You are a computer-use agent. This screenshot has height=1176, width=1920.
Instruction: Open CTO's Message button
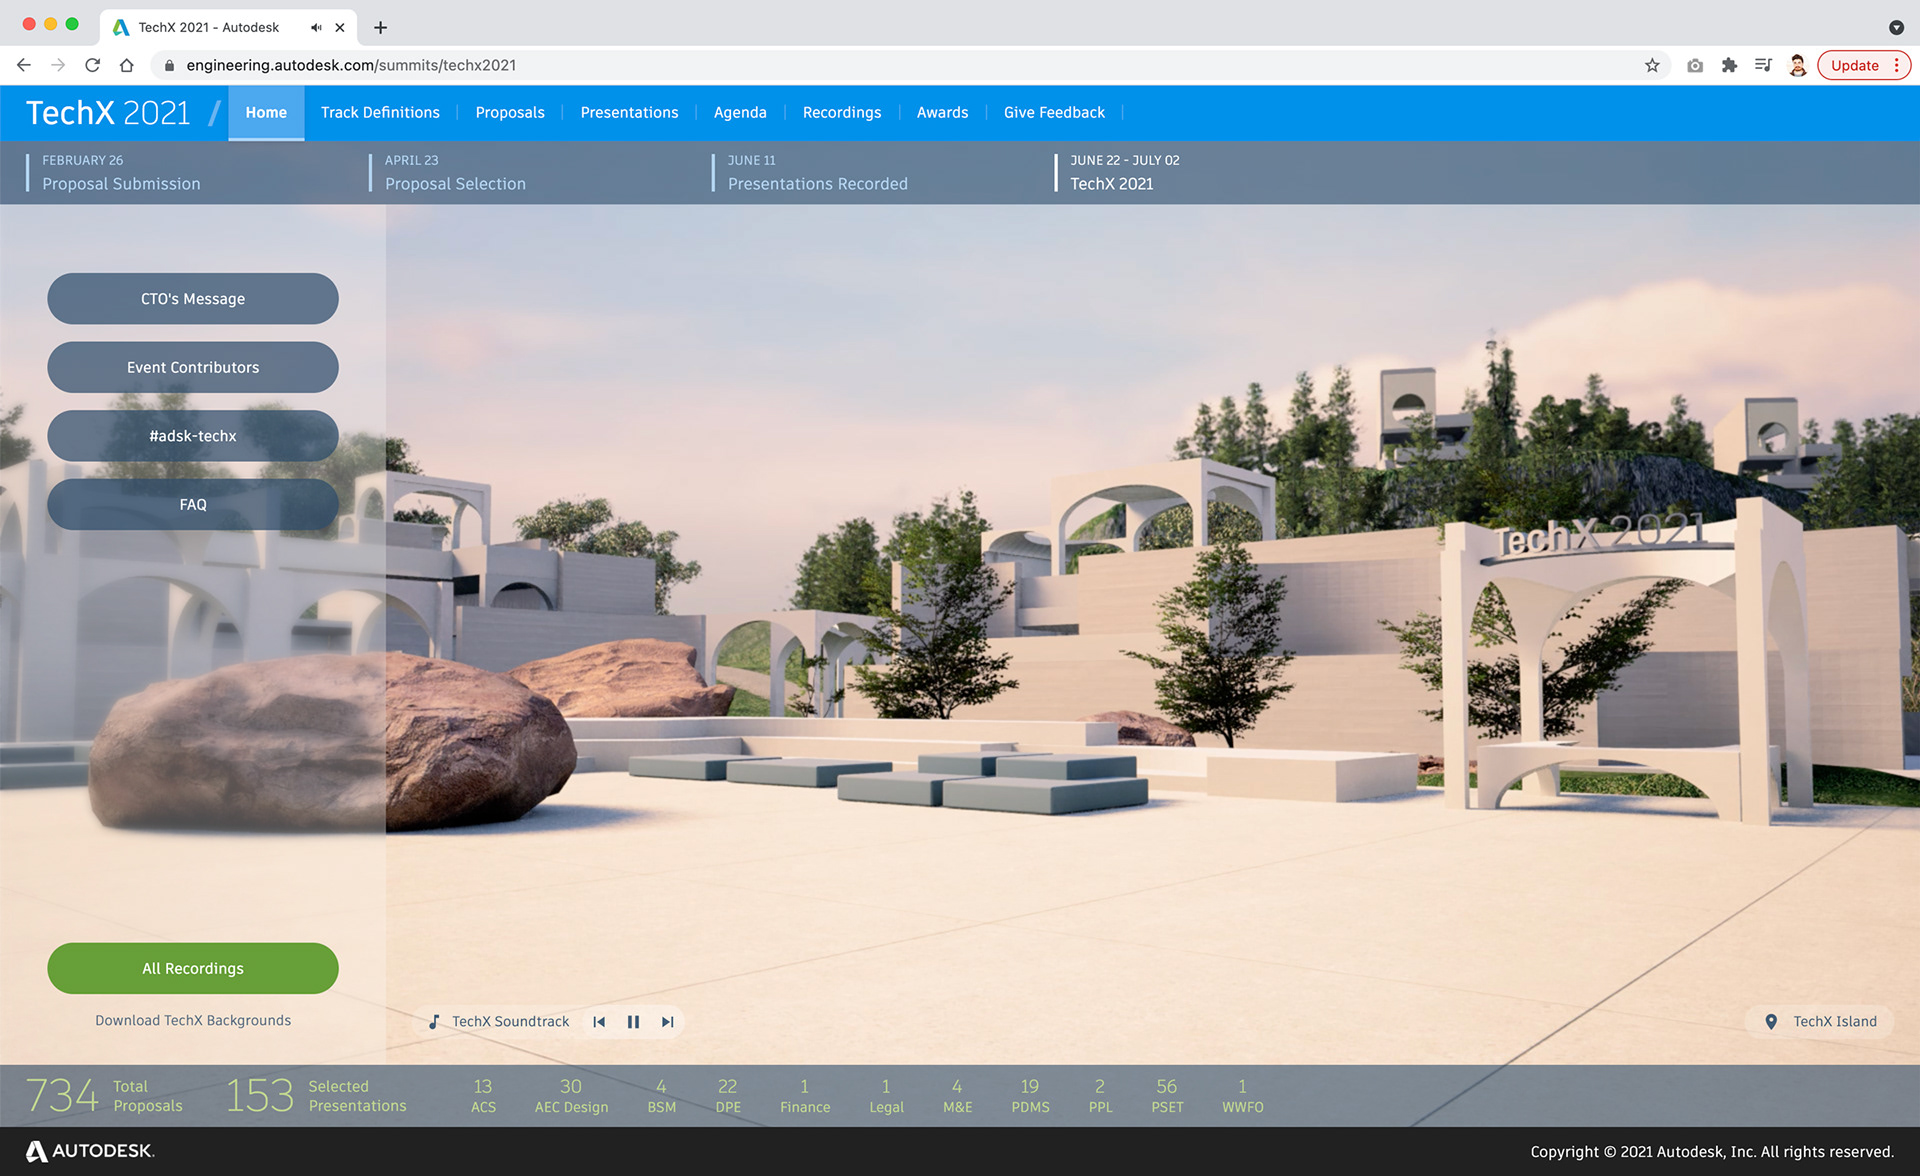tap(193, 299)
